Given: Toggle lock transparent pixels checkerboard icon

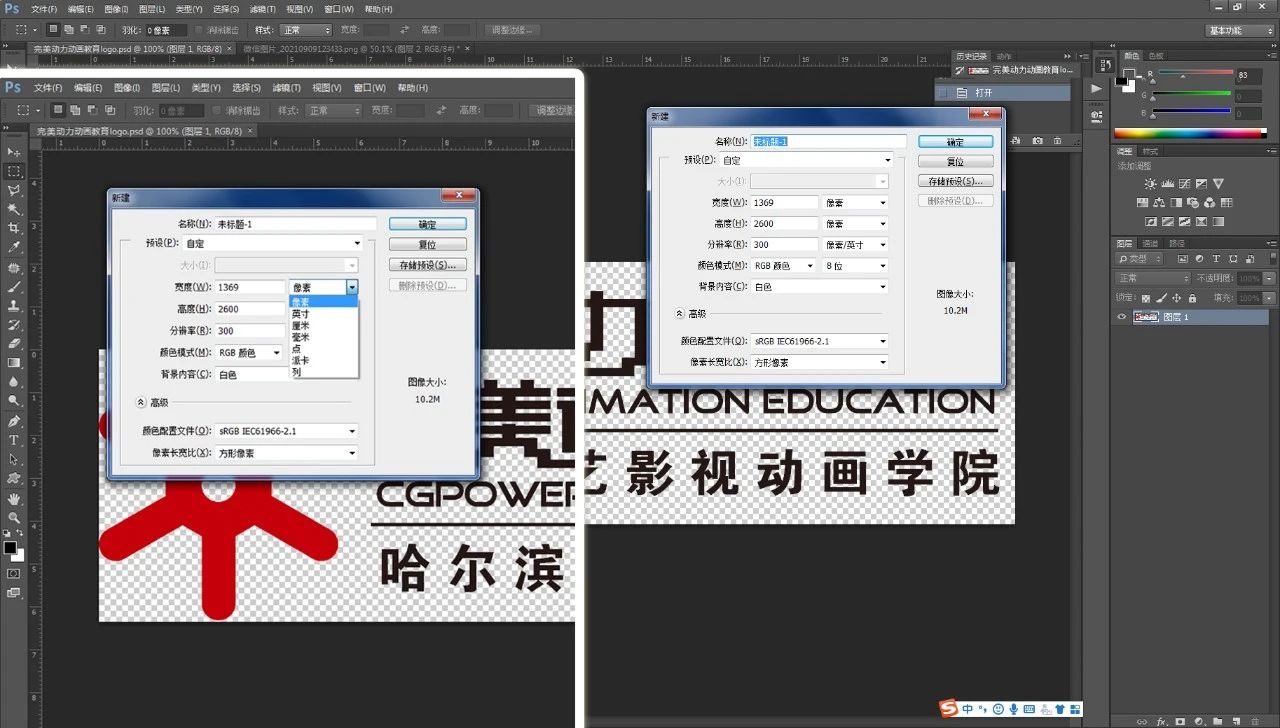Looking at the screenshot, I should click(1146, 298).
